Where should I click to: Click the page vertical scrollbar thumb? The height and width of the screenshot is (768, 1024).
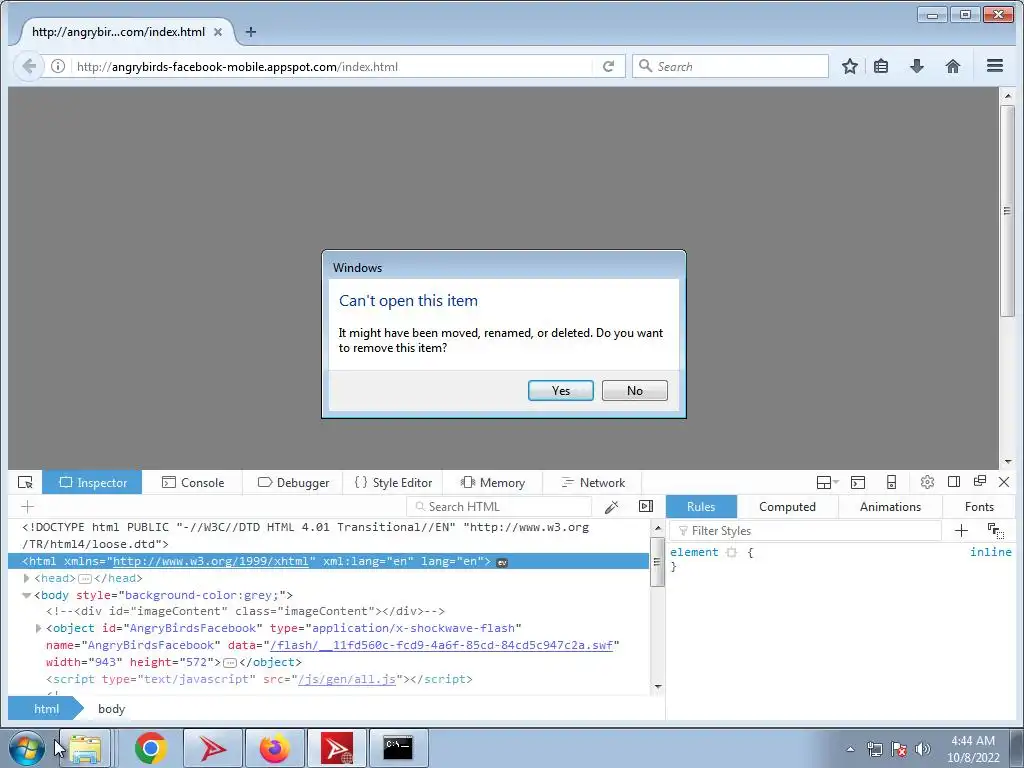[x=1008, y=211]
